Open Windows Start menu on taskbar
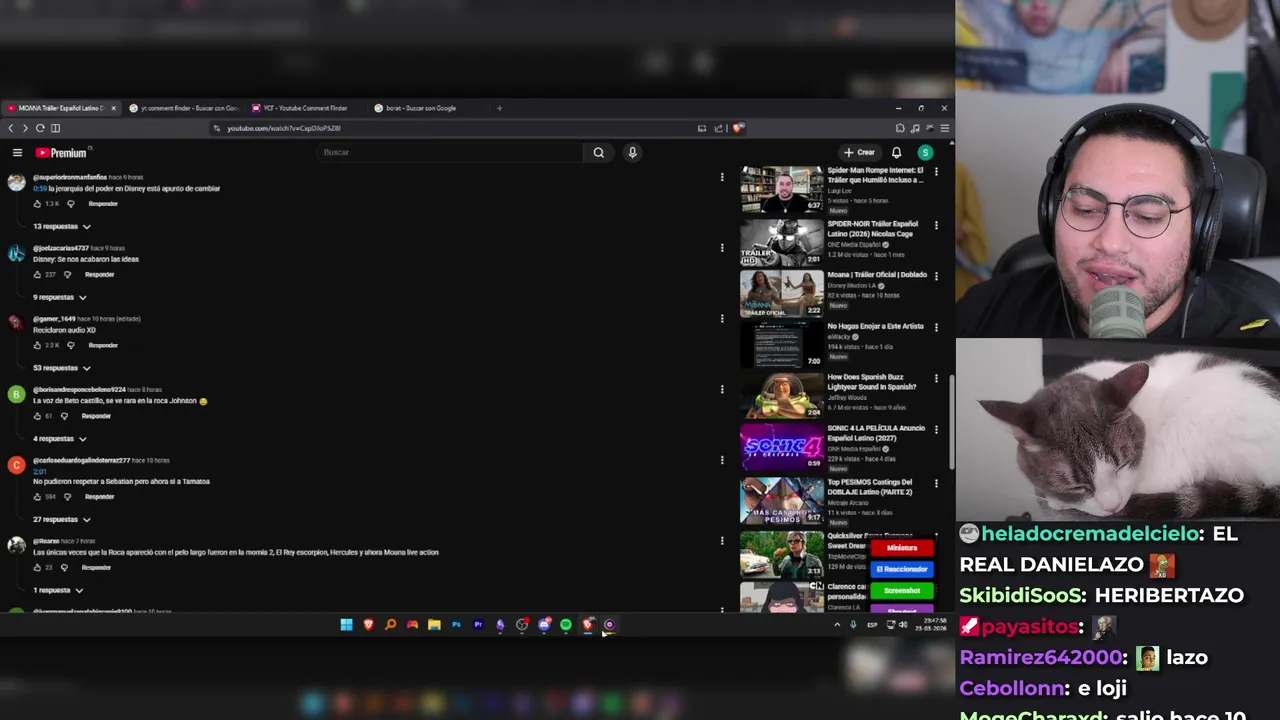Viewport: 1280px width, 720px height. 346,625
